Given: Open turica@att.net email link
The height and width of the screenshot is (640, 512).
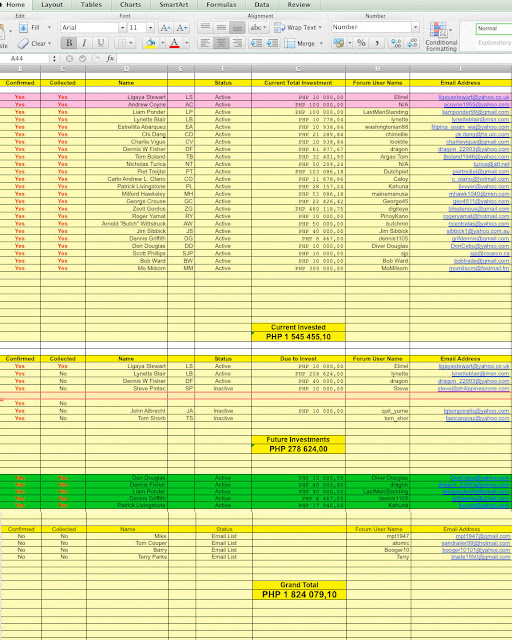Looking at the screenshot, I should click(491, 164).
